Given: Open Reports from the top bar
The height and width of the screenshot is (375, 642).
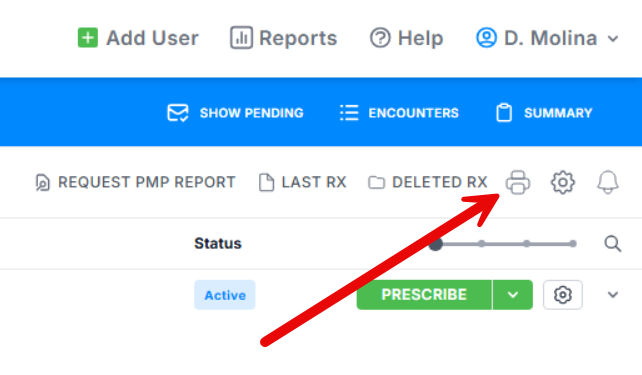Looking at the screenshot, I should click(x=283, y=38).
